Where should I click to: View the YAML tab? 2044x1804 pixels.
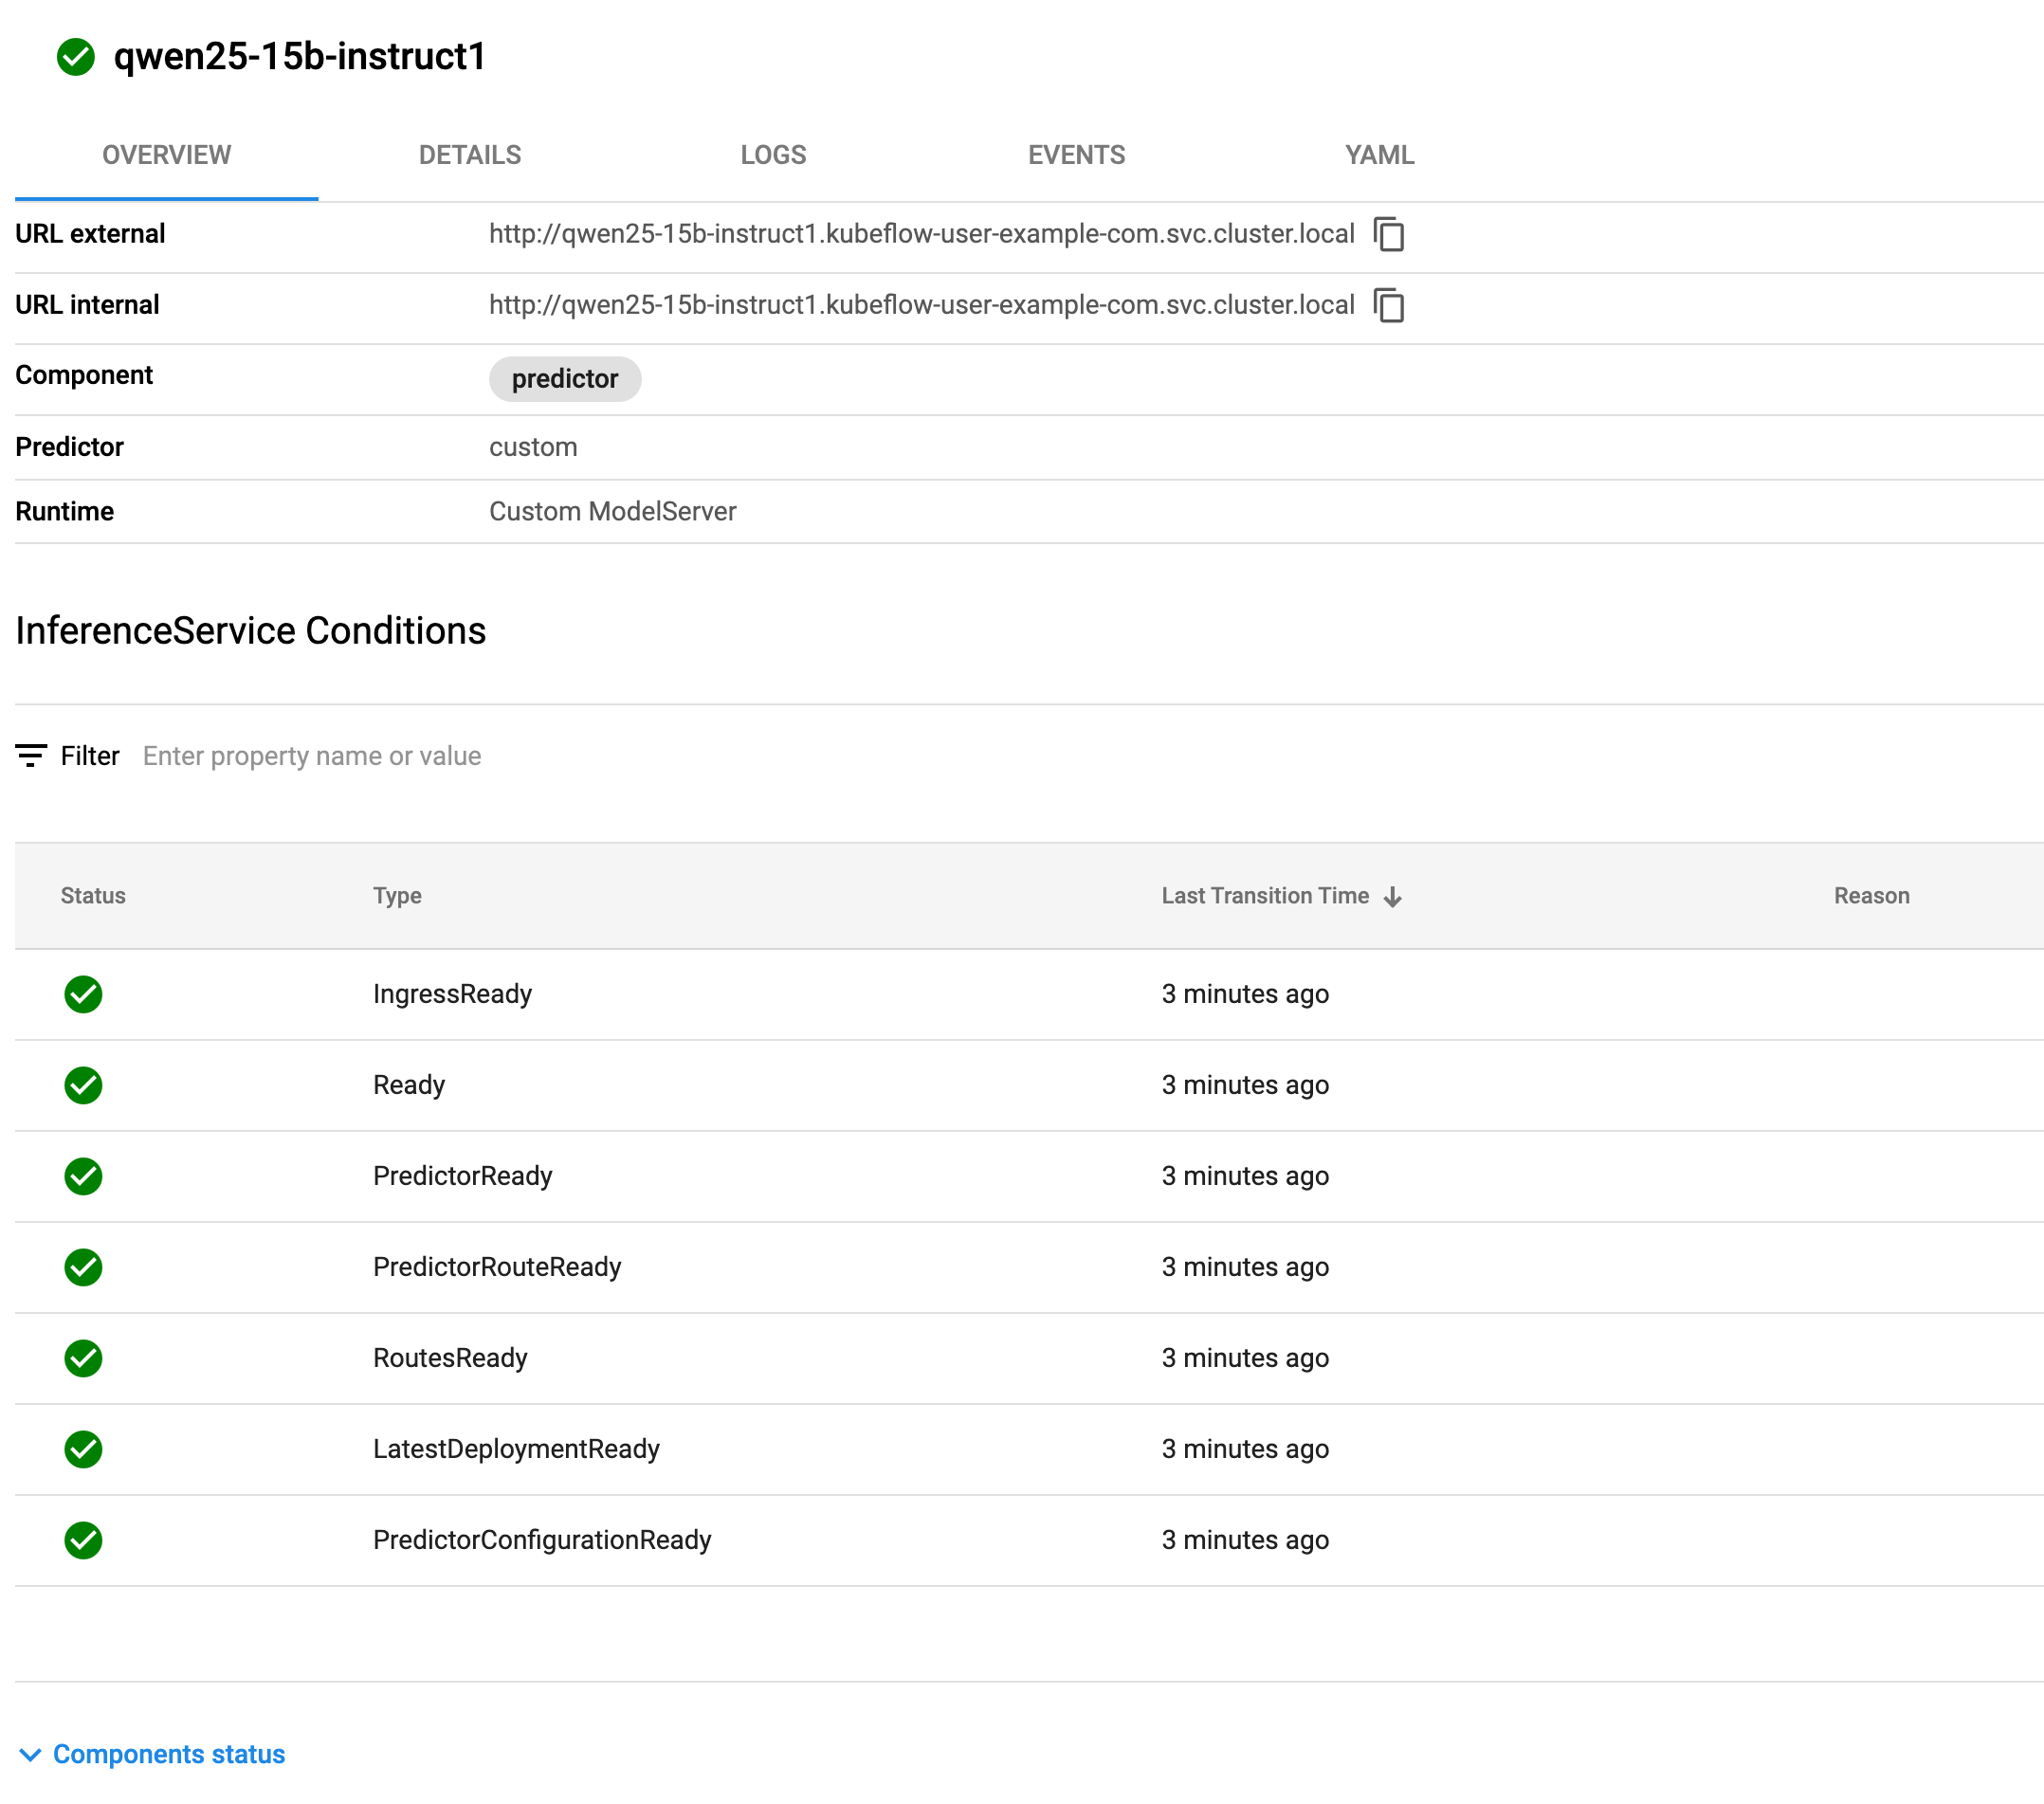click(x=1379, y=155)
